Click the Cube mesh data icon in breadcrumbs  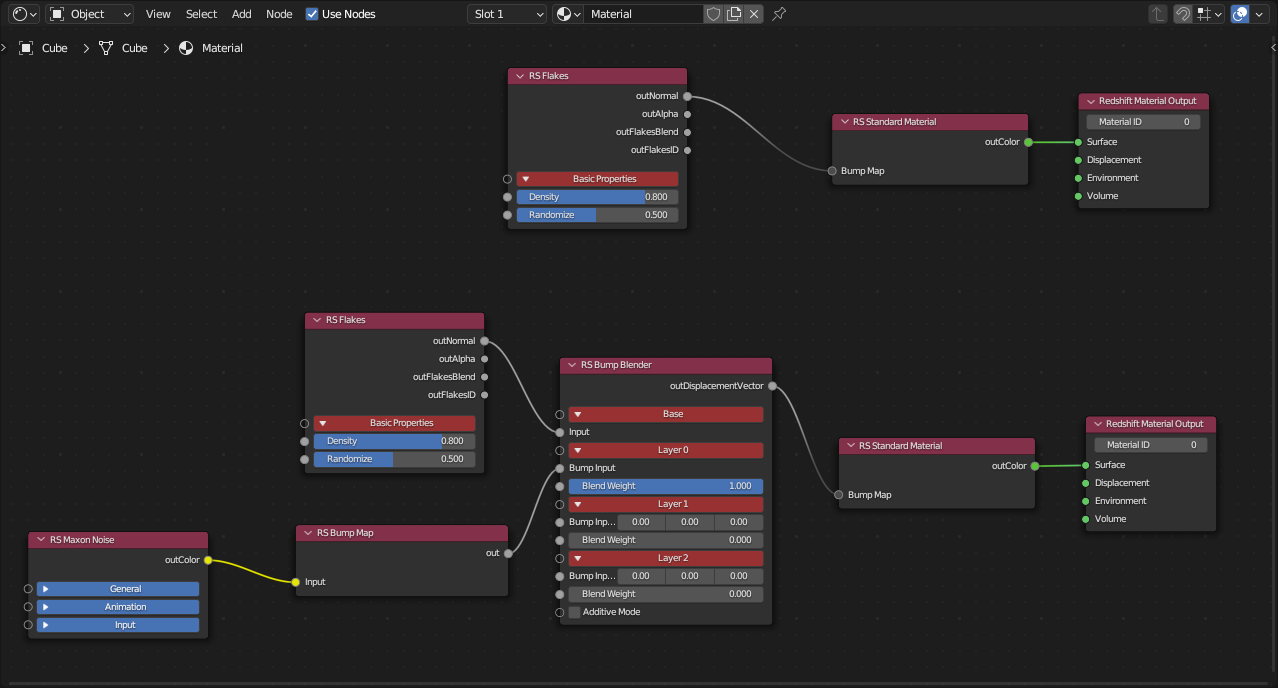point(105,48)
